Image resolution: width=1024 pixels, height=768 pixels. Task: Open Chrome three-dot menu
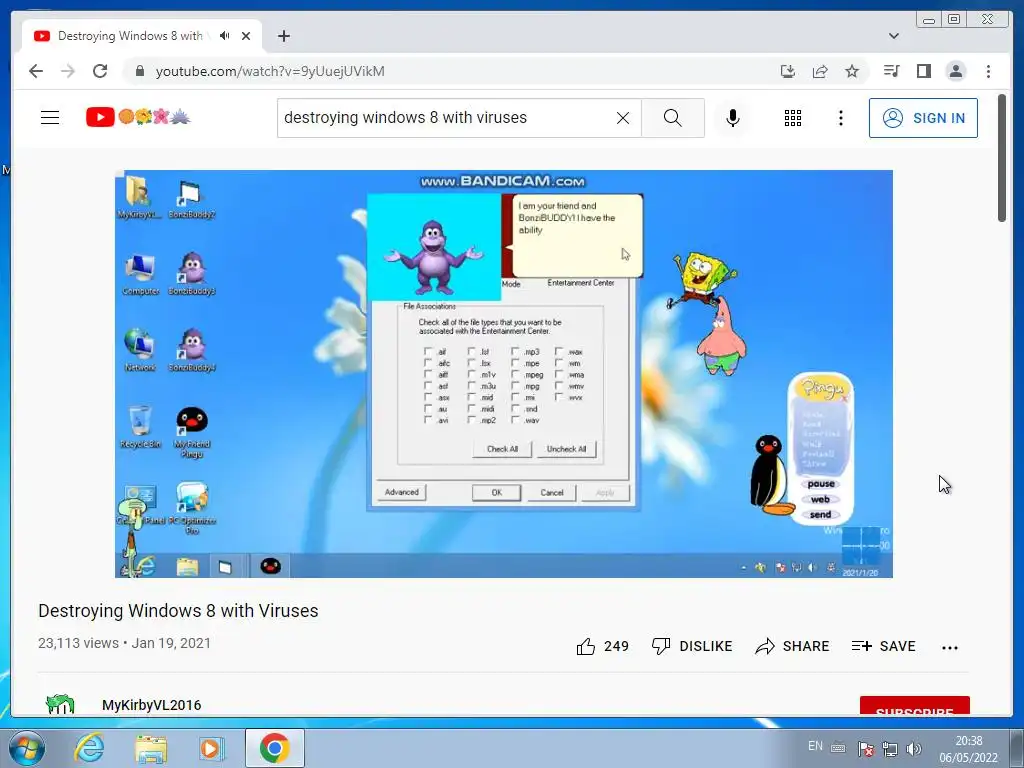tap(988, 71)
